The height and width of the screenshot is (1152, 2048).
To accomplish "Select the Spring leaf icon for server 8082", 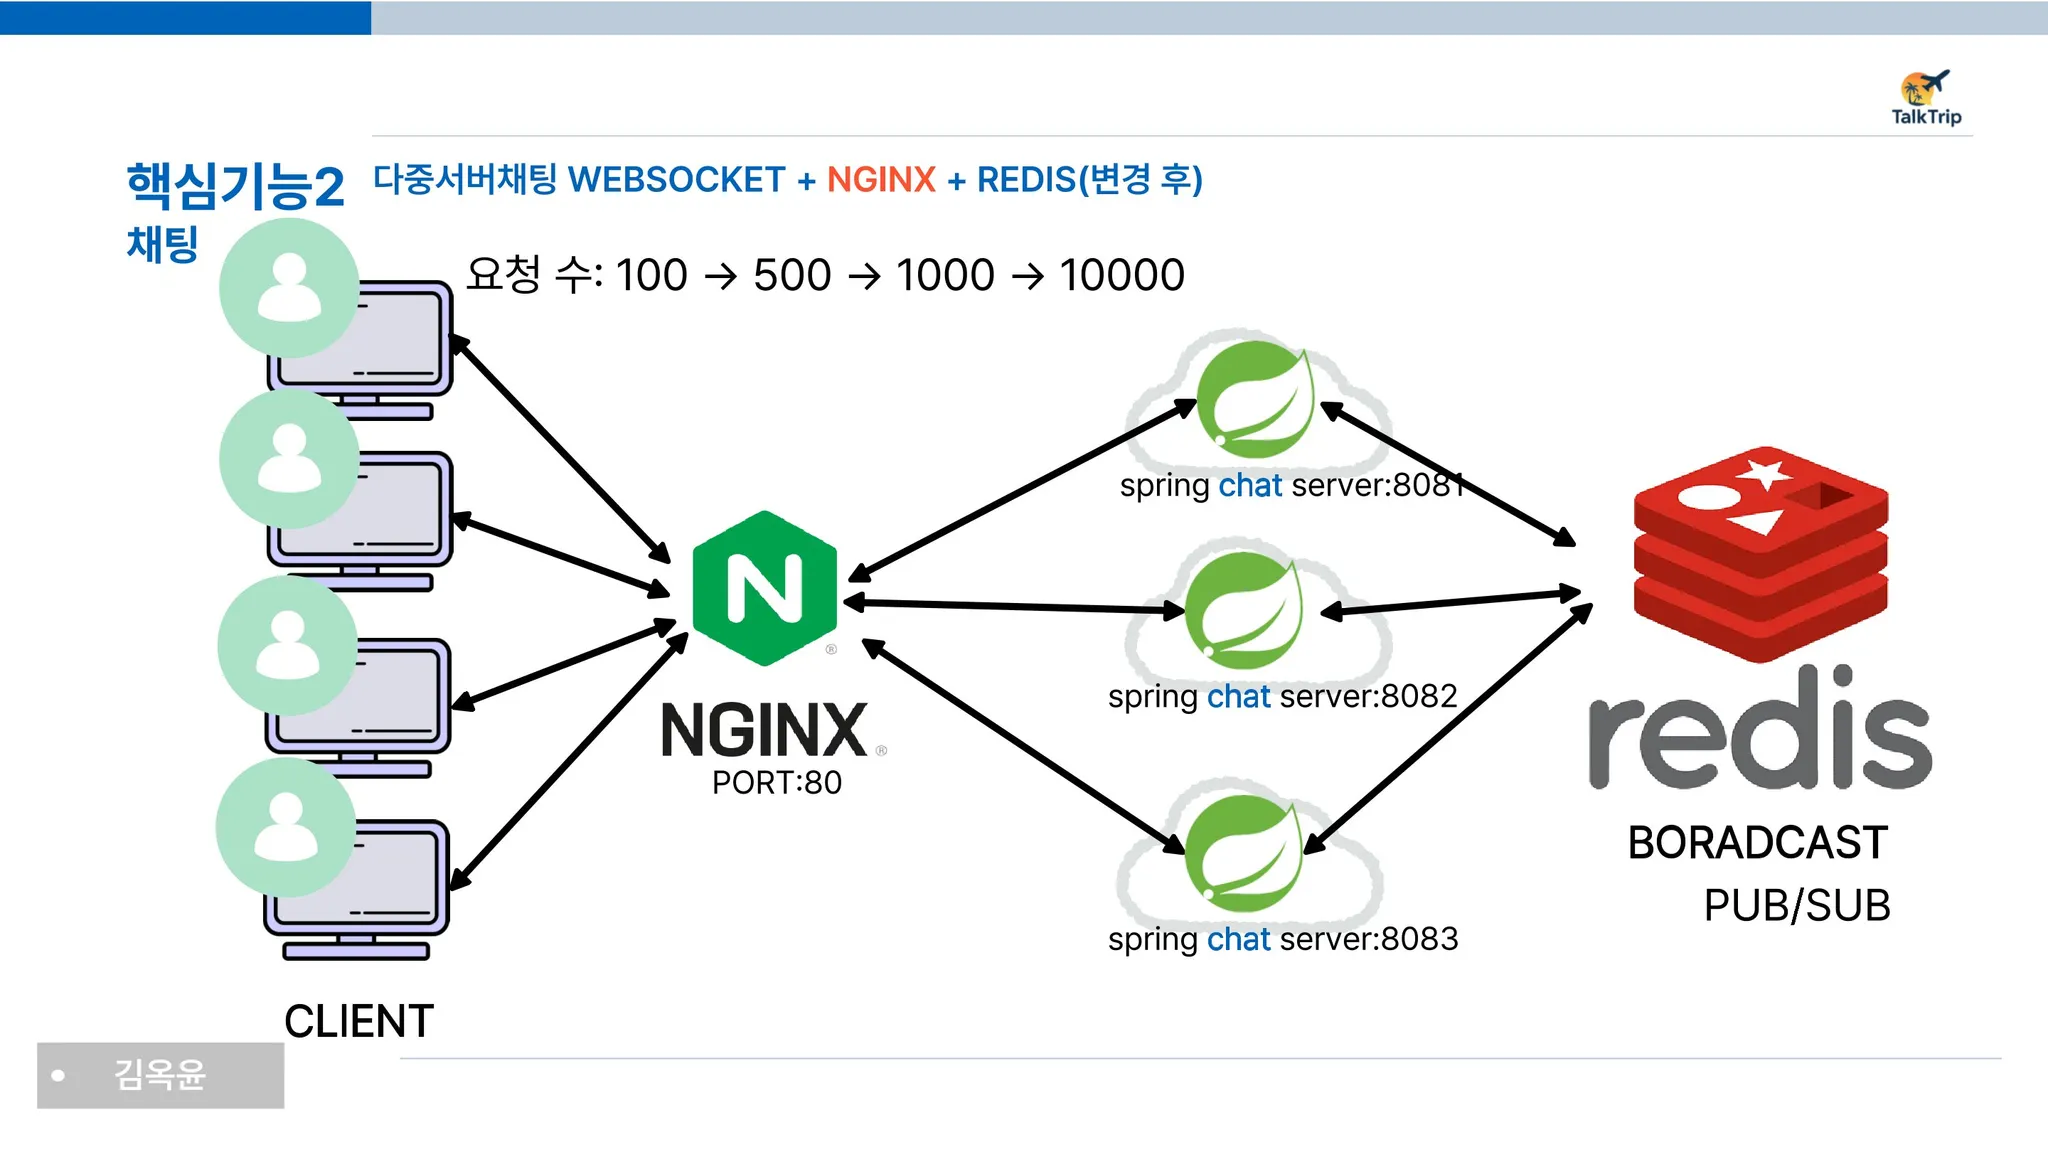I will point(1243,611).
